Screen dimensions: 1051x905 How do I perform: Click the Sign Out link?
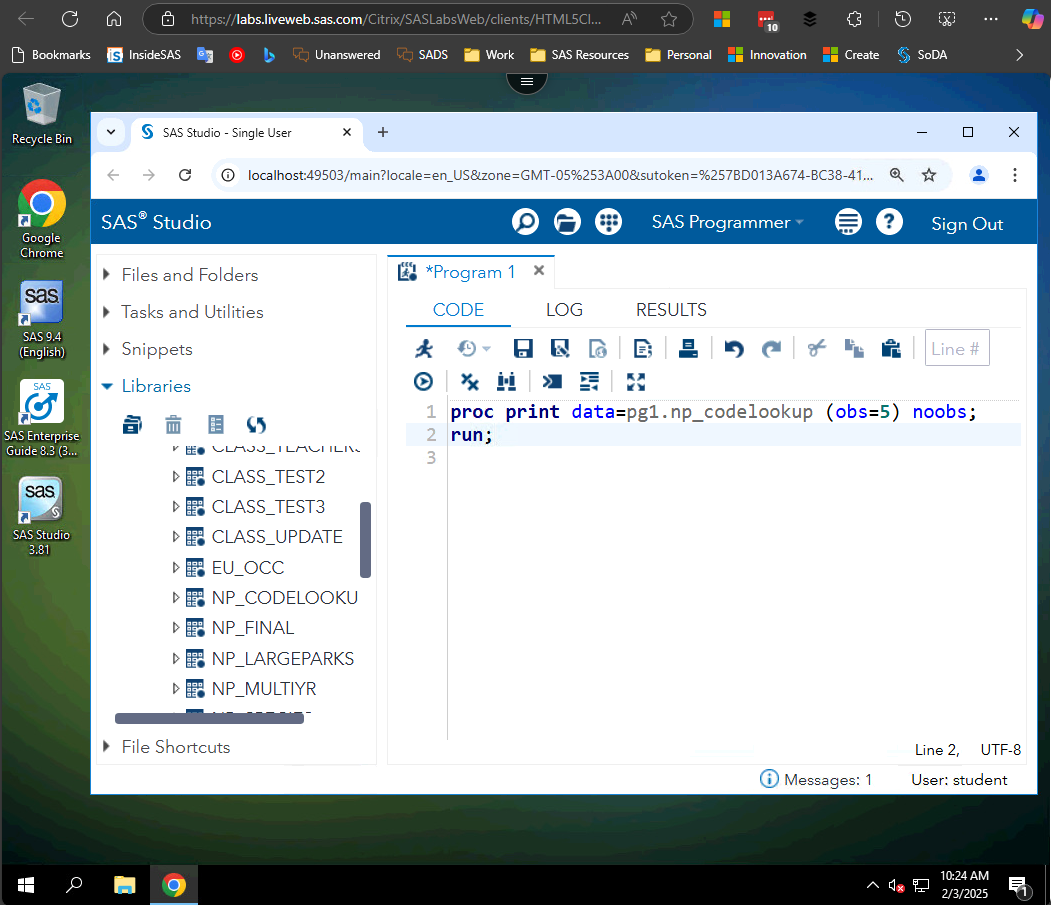tap(966, 222)
